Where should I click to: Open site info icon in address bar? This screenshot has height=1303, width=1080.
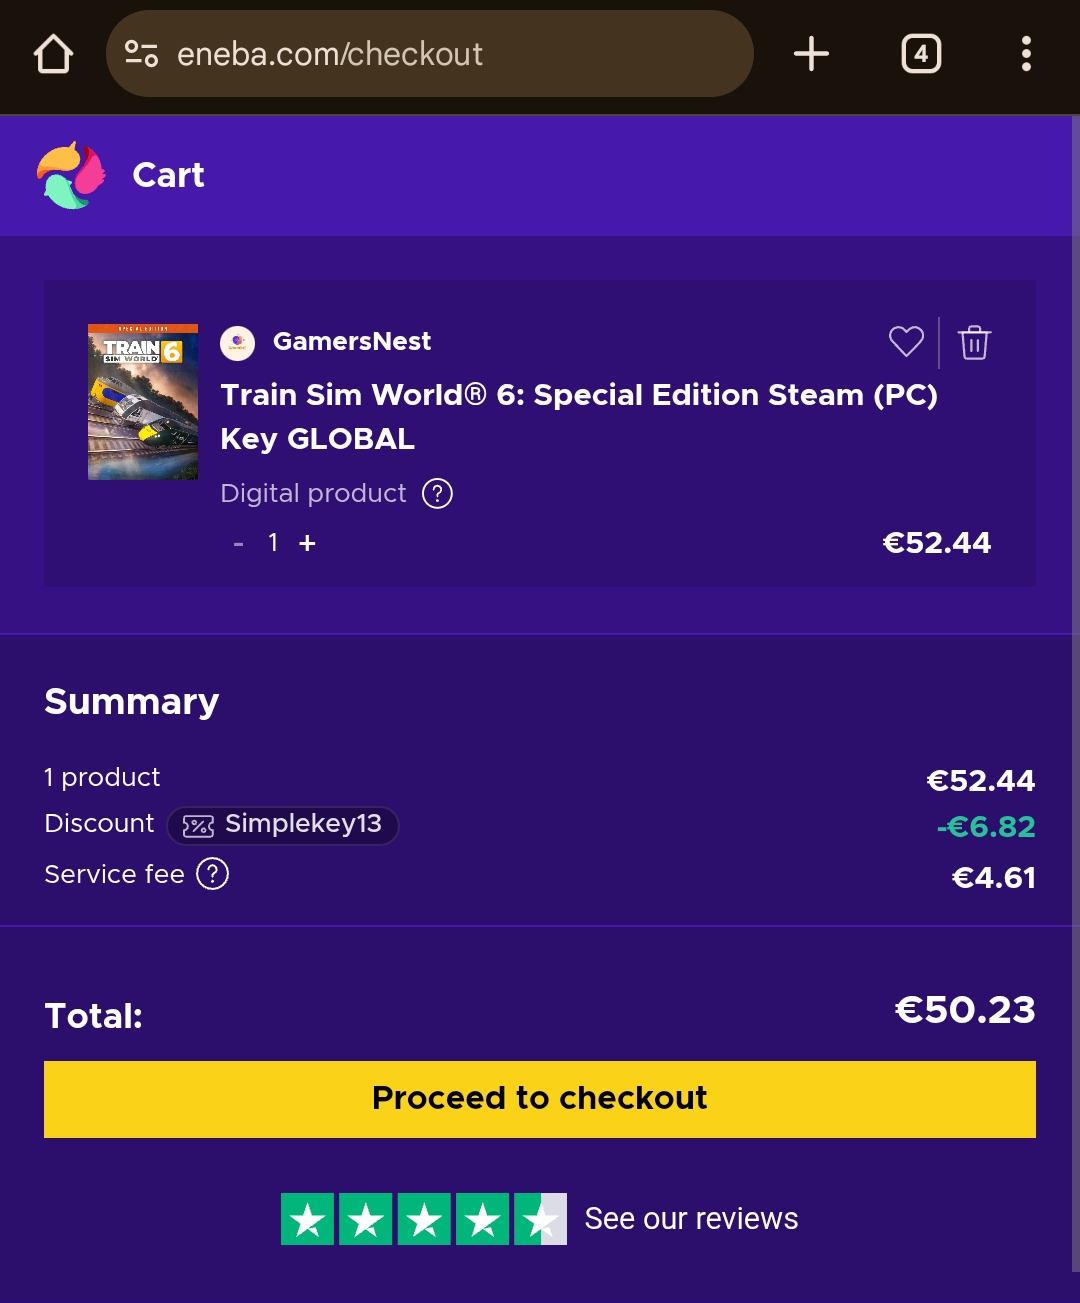coord(141,54)
